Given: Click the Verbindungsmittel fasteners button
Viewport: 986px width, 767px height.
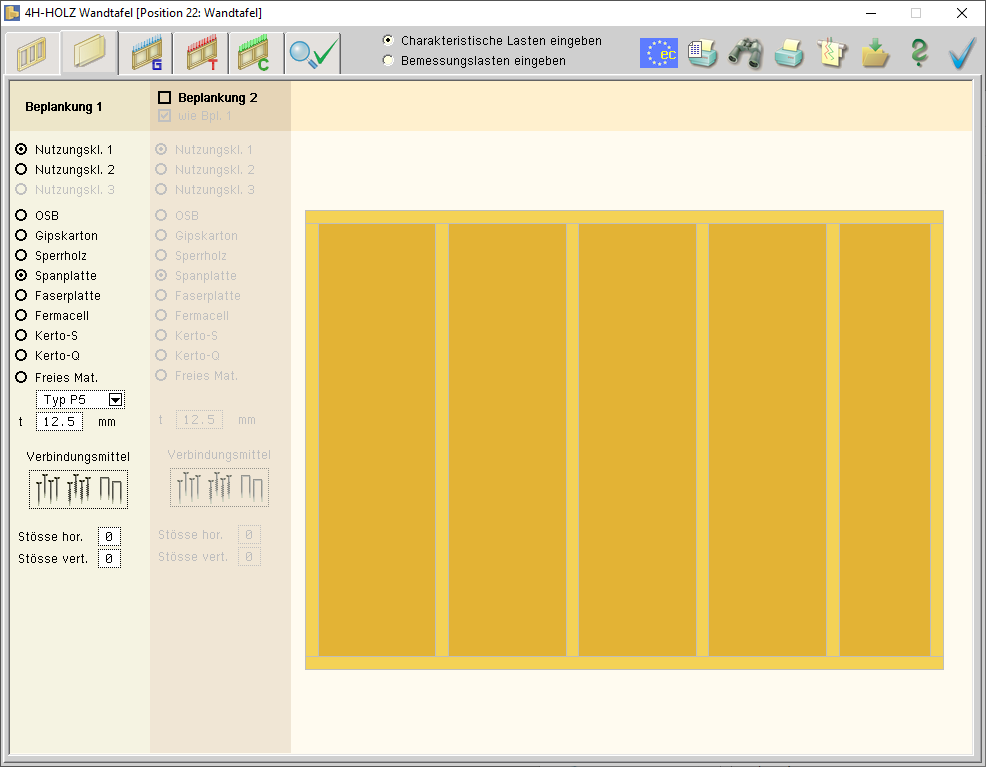Looking at the screenshot, I should [78, 489].
